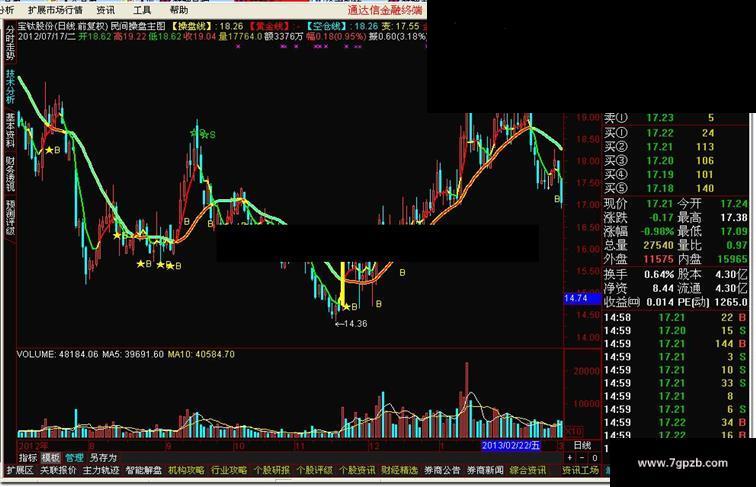Image resolution: width=756 pixels, height=487 pixels.
Task: Open the 智能解盘 bottom tab
Action: pos(144,470)
